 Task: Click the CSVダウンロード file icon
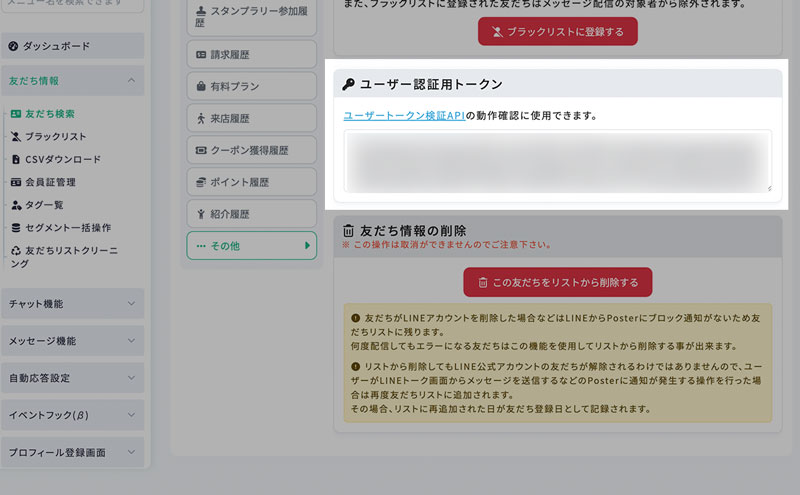(x=16, y=159)
